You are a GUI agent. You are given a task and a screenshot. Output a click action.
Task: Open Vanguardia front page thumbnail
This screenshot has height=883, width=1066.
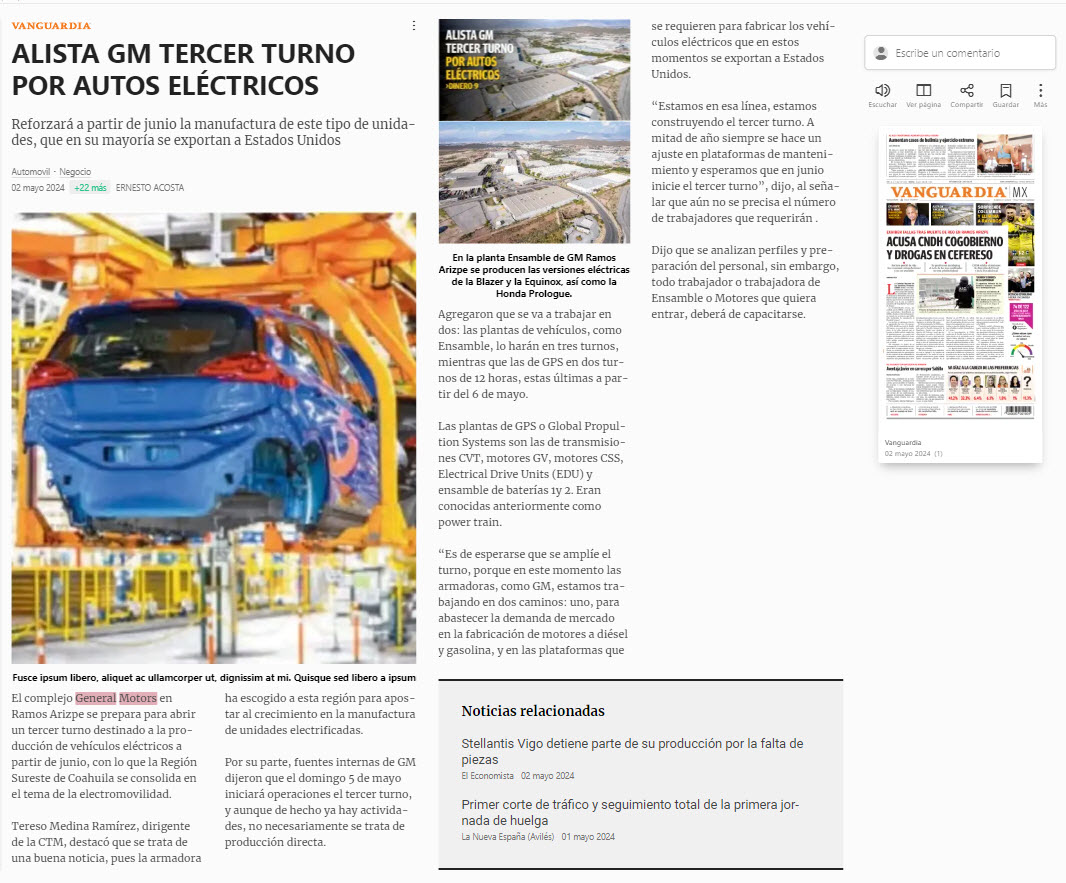(960, 275)
